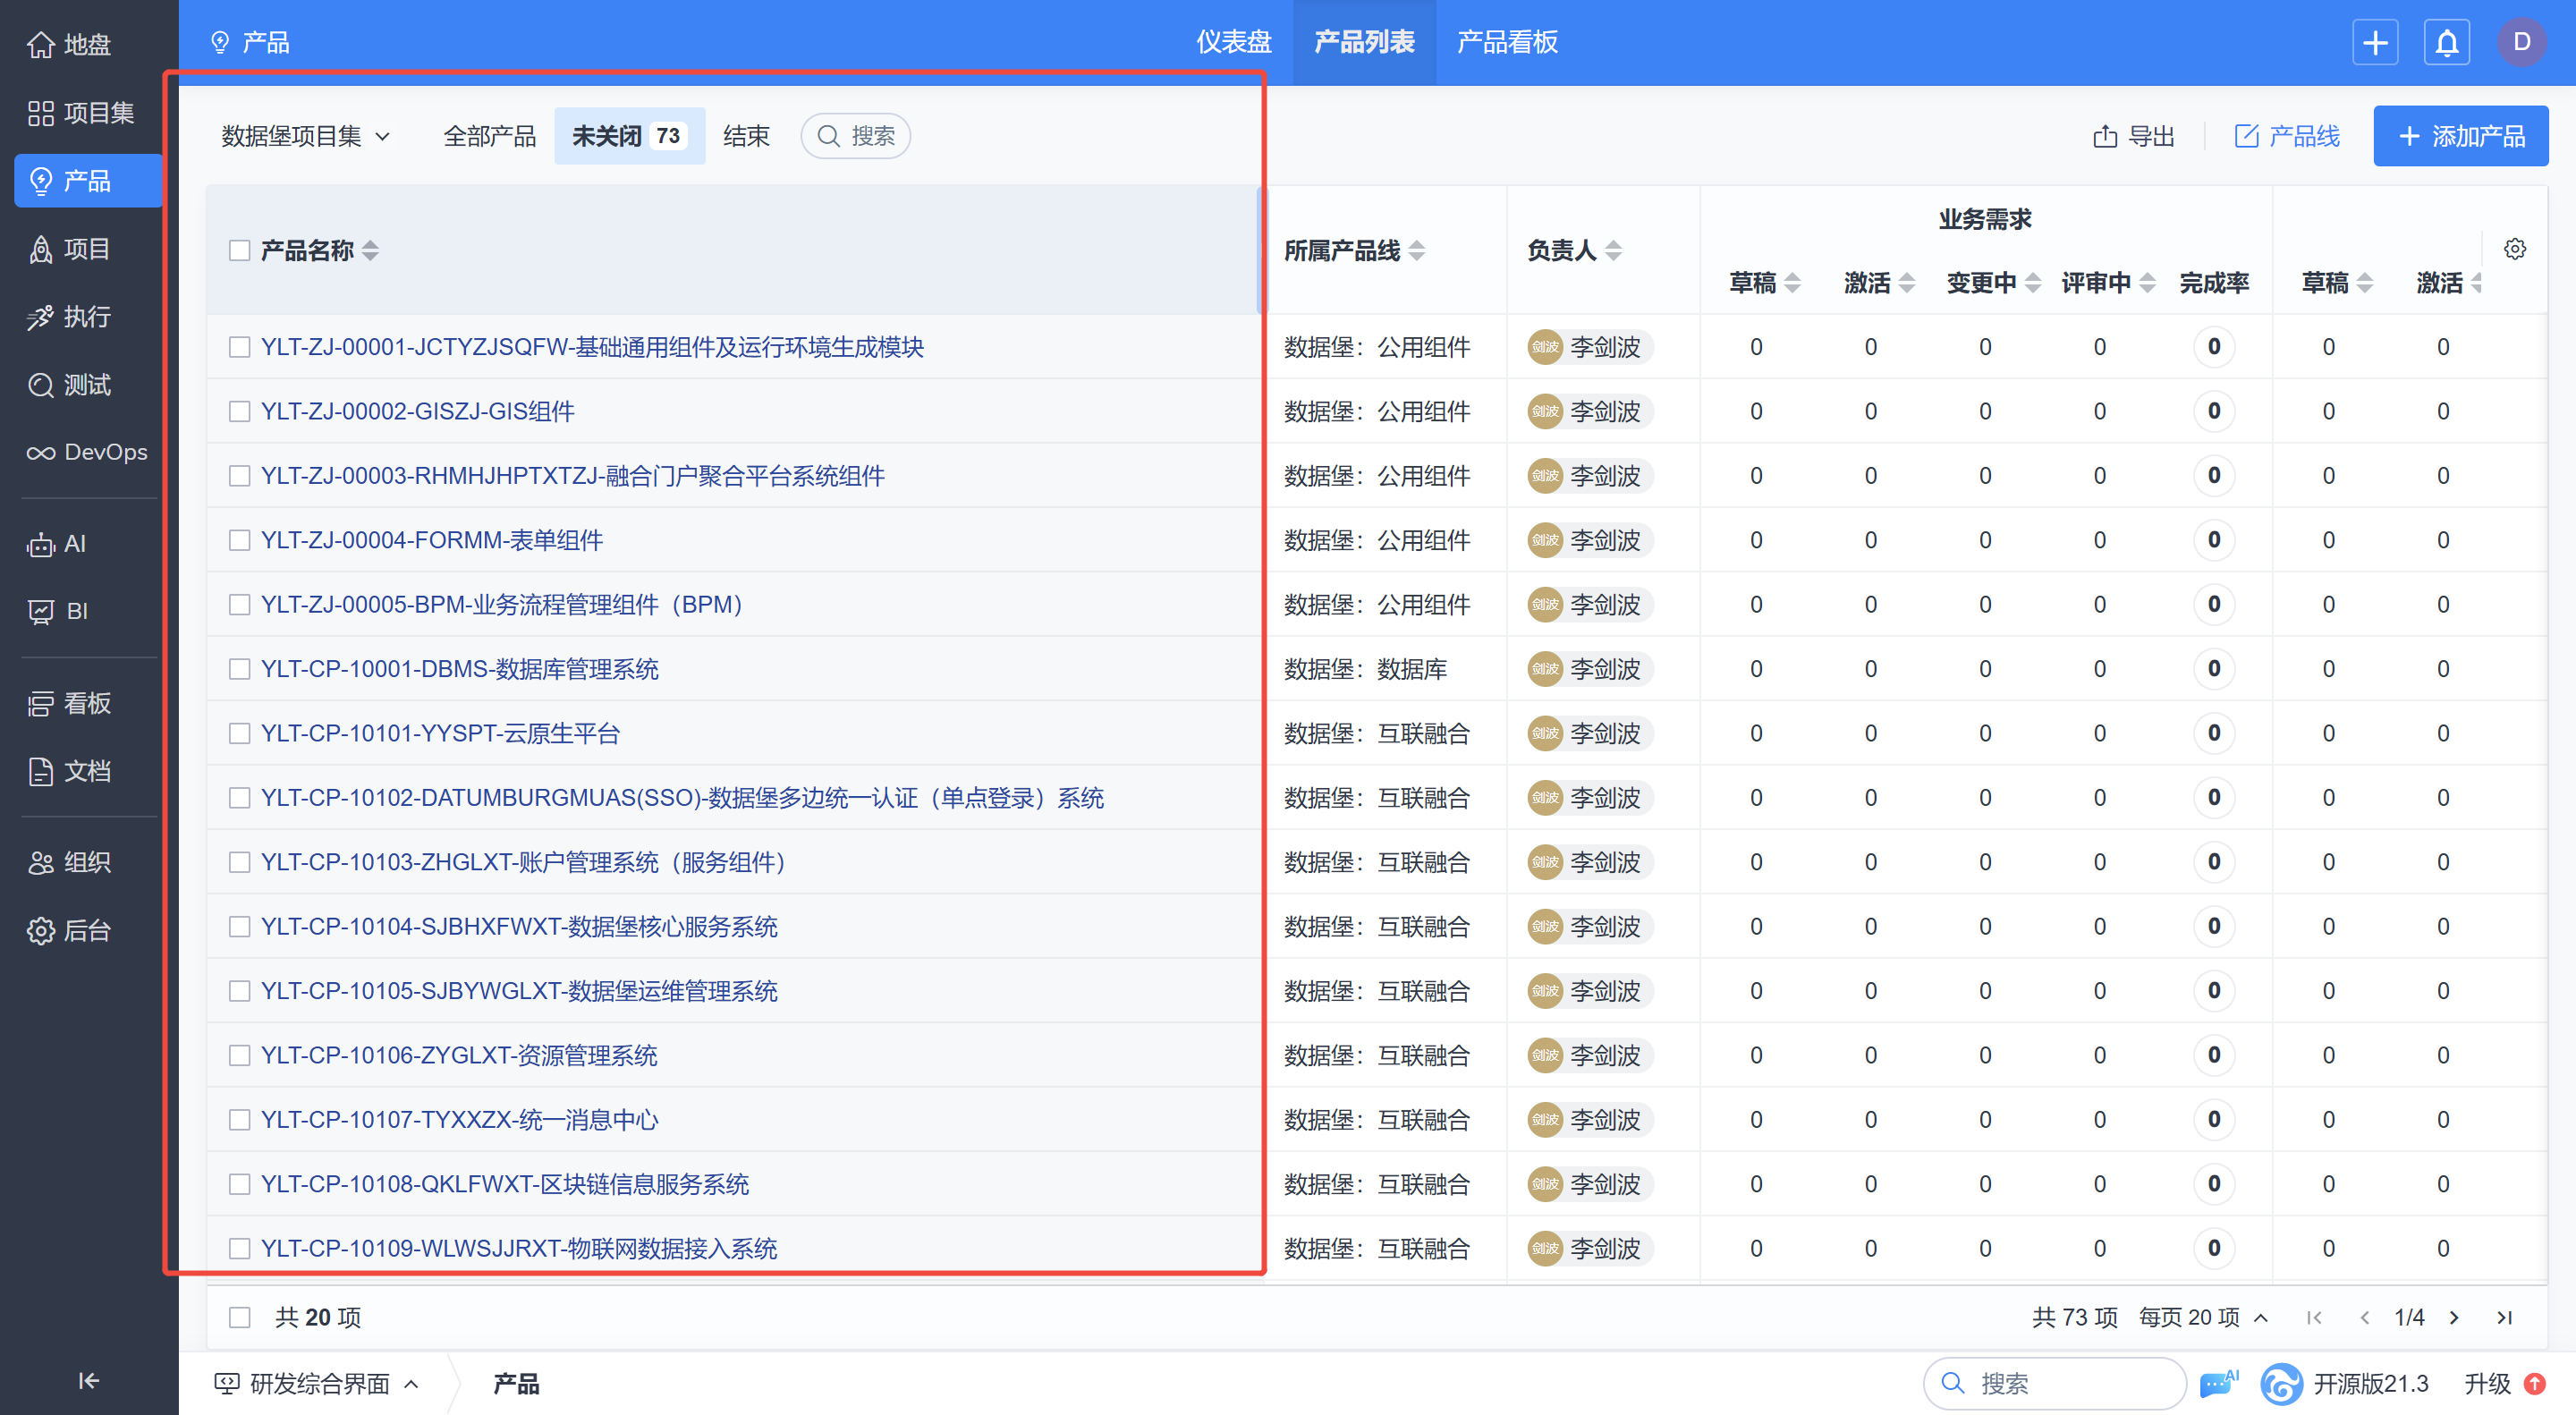Open the 测试 testing sidebar item
Viewport: 2576px width, 1415px height.
coord(68,385)
